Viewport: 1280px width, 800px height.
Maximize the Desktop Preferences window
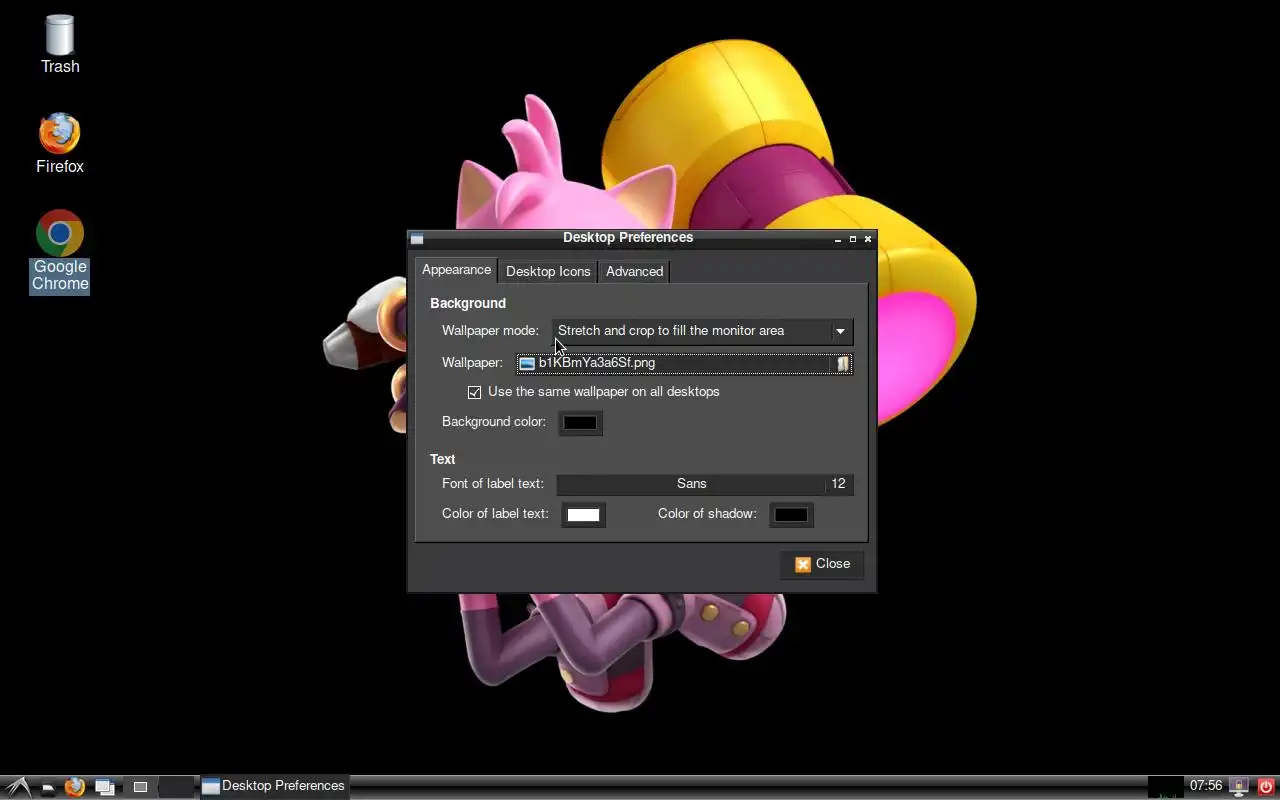[x=853, y=239]
